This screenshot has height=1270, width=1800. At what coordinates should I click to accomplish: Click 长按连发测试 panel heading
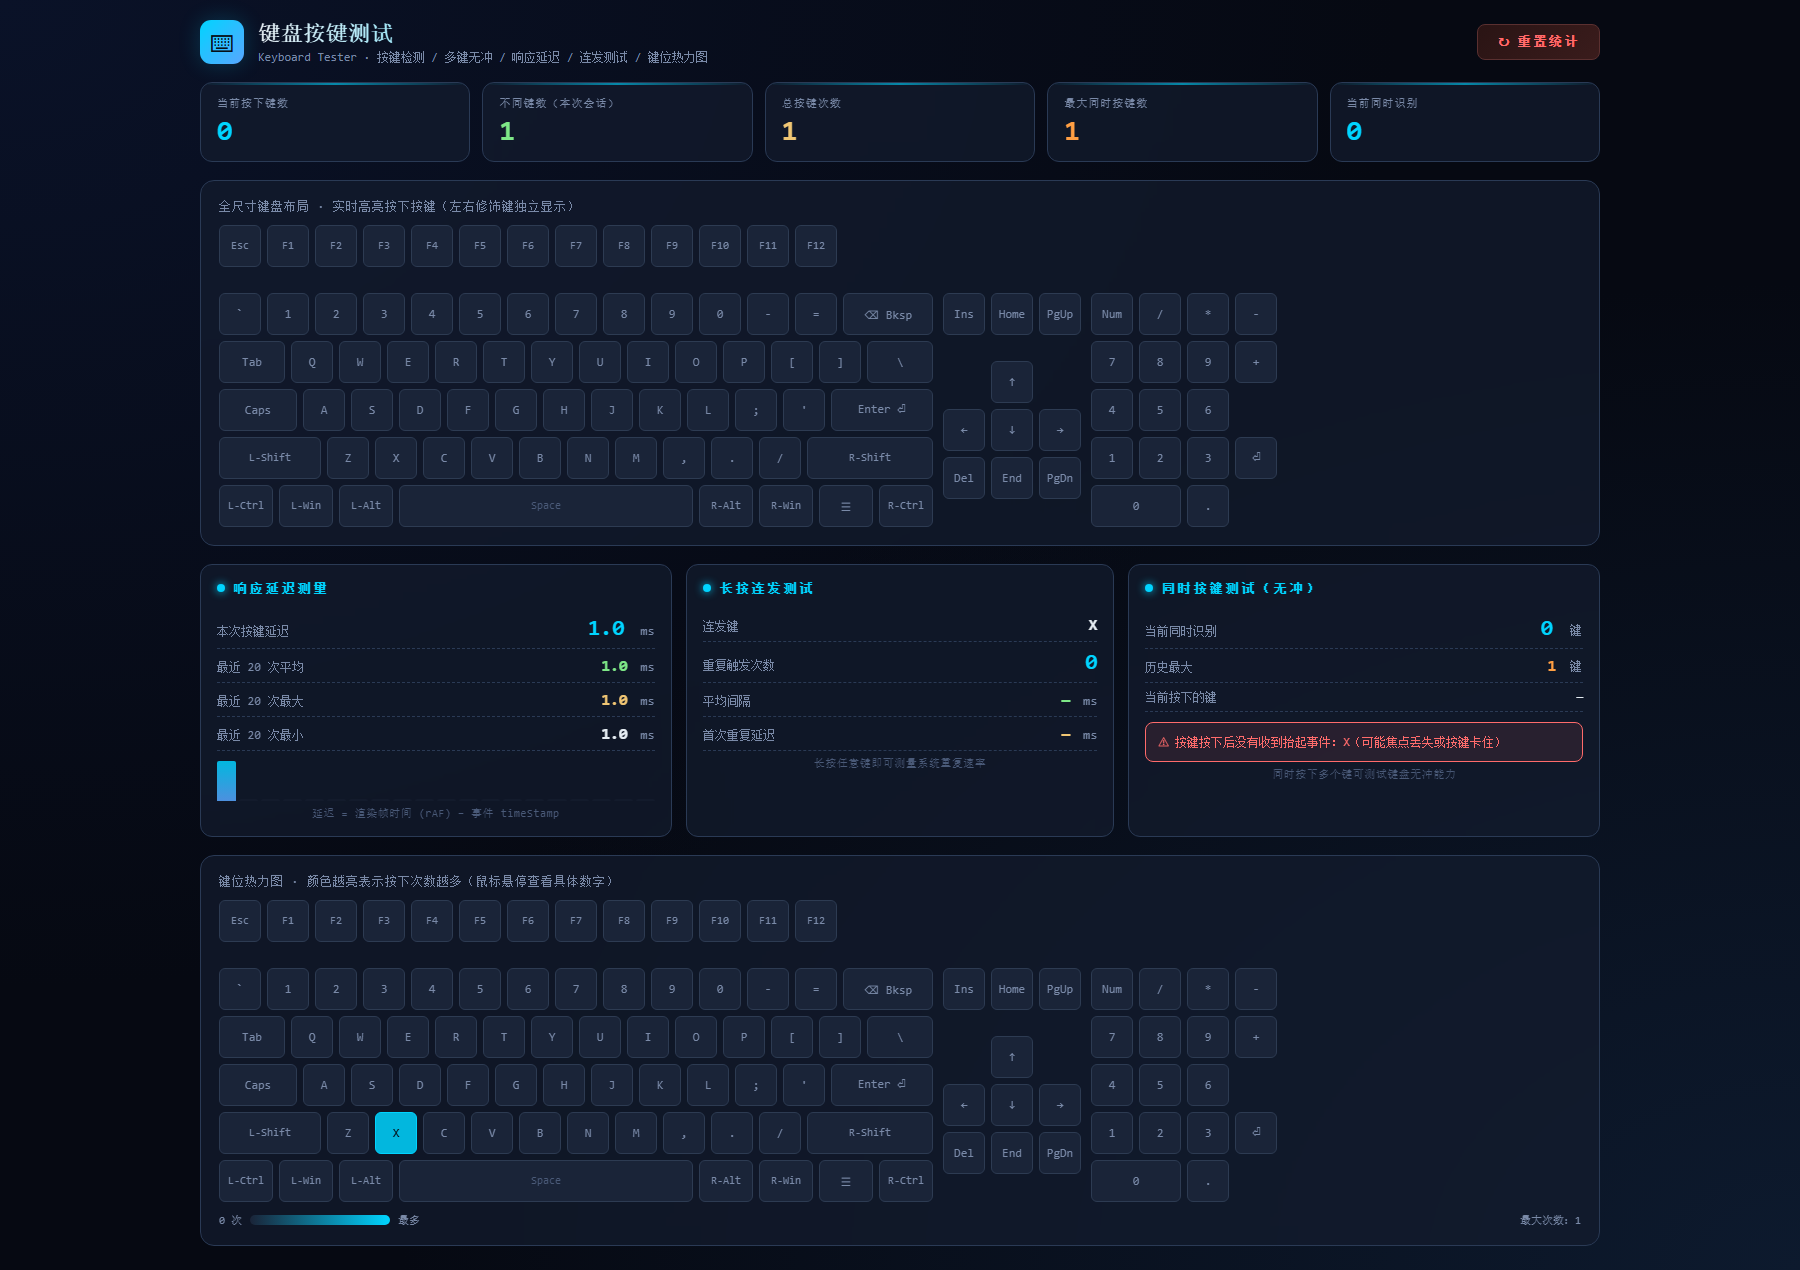(x=766, y=588)
